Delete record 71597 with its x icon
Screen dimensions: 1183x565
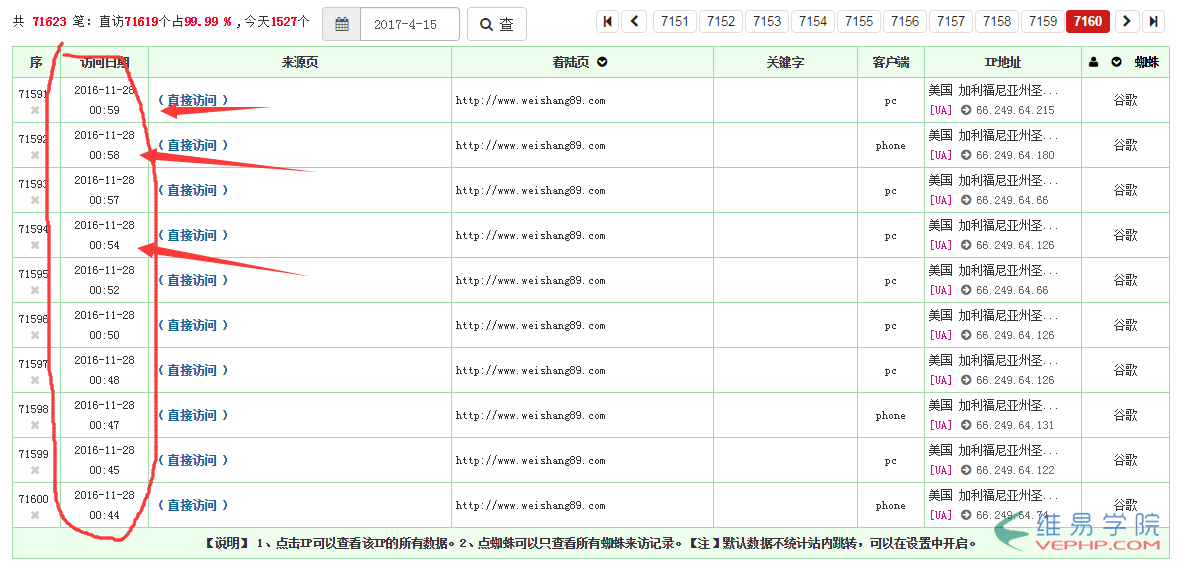pyautogui.click(x=35, y=379)
